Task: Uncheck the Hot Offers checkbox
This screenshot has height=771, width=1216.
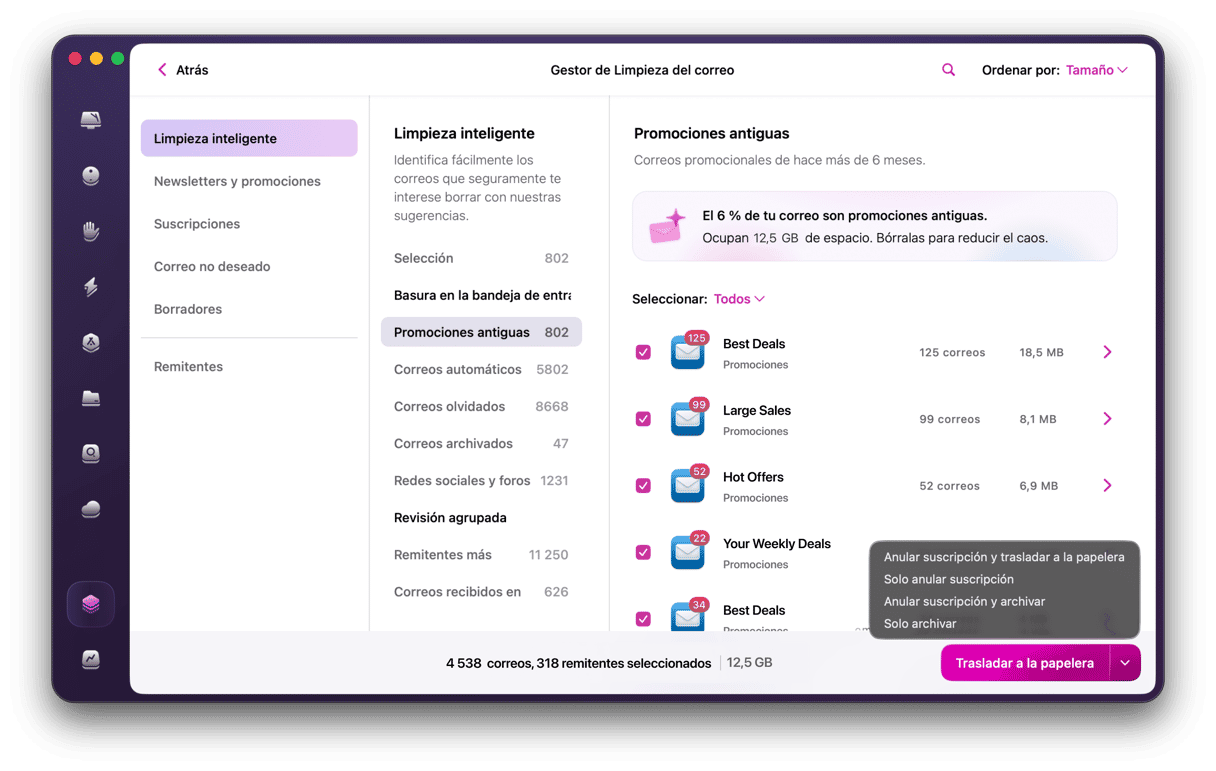Action: [x=643, y=485]
